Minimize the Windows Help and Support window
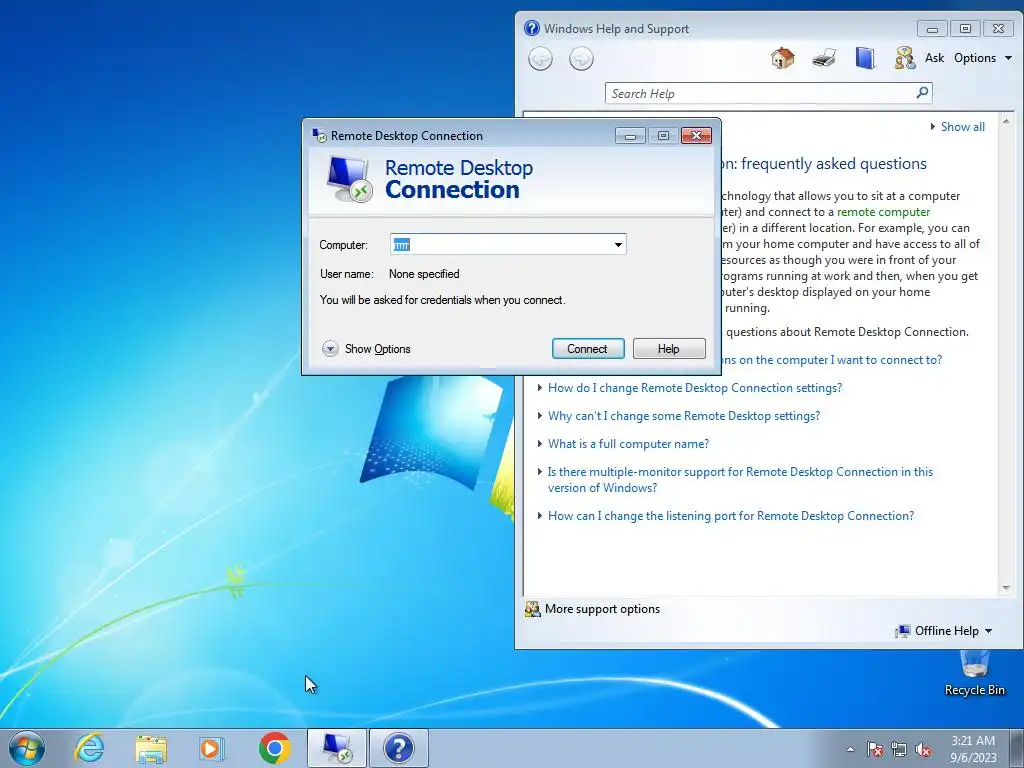Screen dimensions: 1024x768 coord(933,28)
